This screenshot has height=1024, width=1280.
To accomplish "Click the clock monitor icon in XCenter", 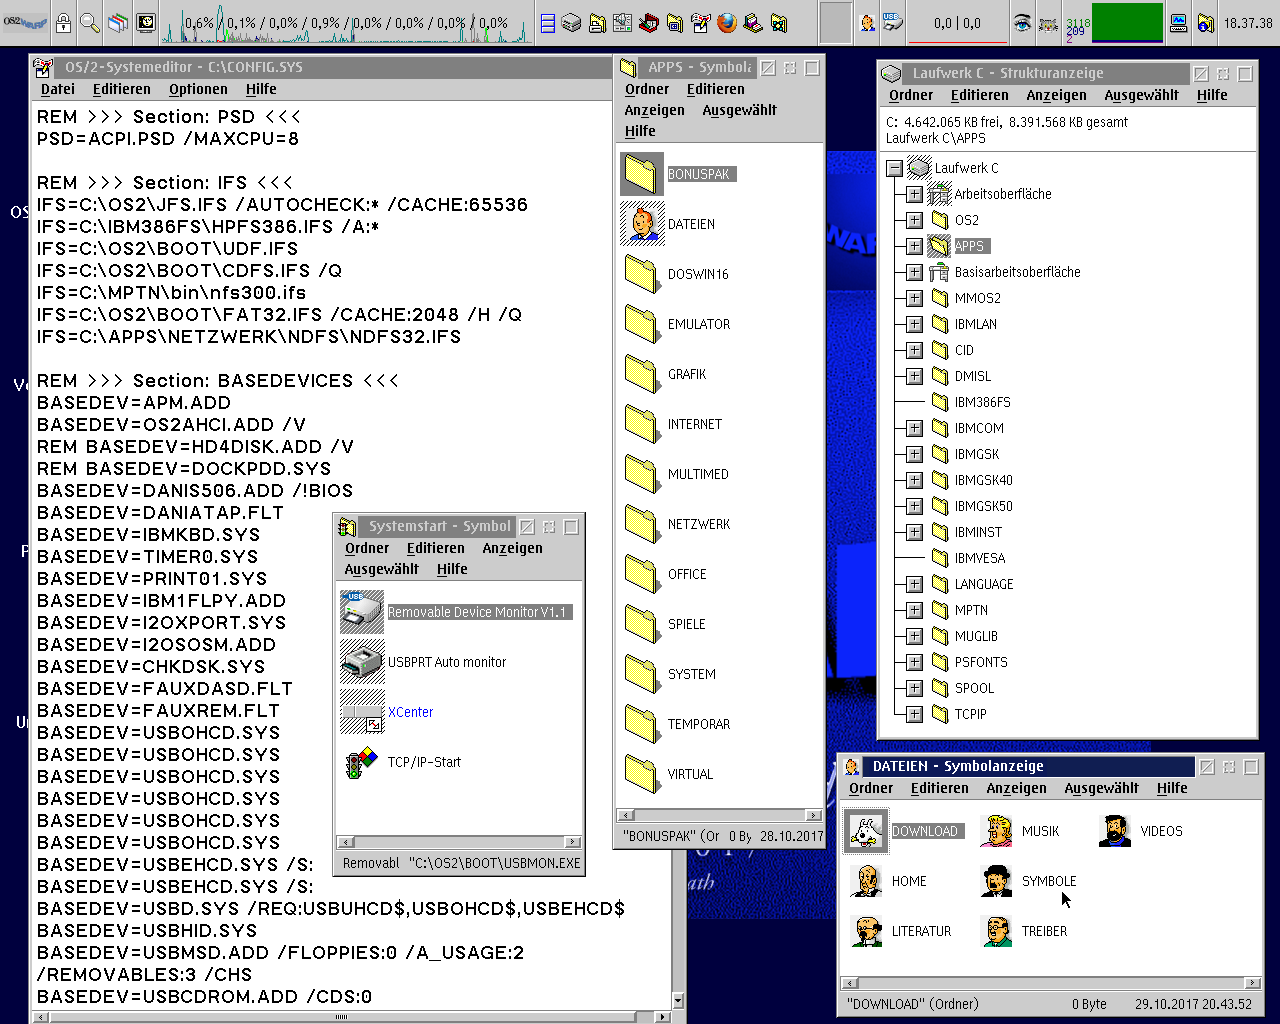I will [146, 22].
